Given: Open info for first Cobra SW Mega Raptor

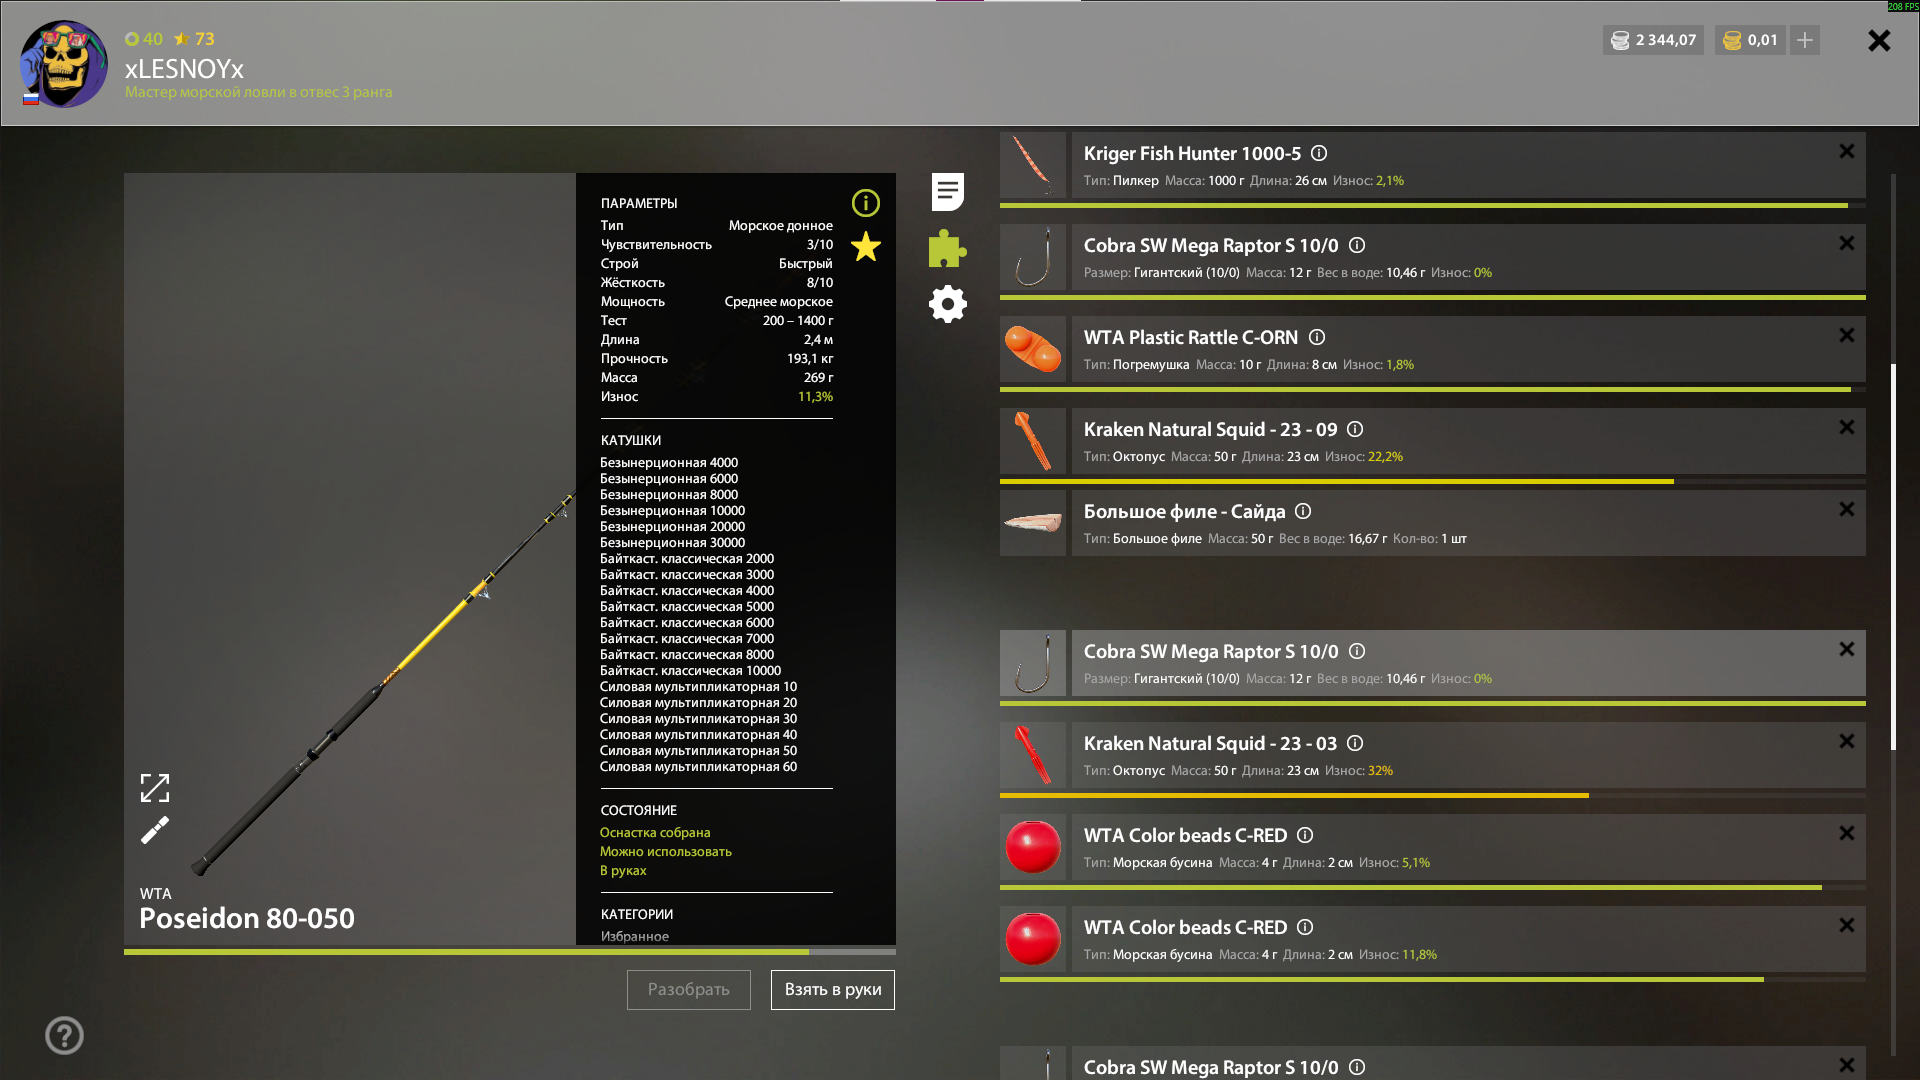Looking at the screenshot, I should coord(1357,245).
